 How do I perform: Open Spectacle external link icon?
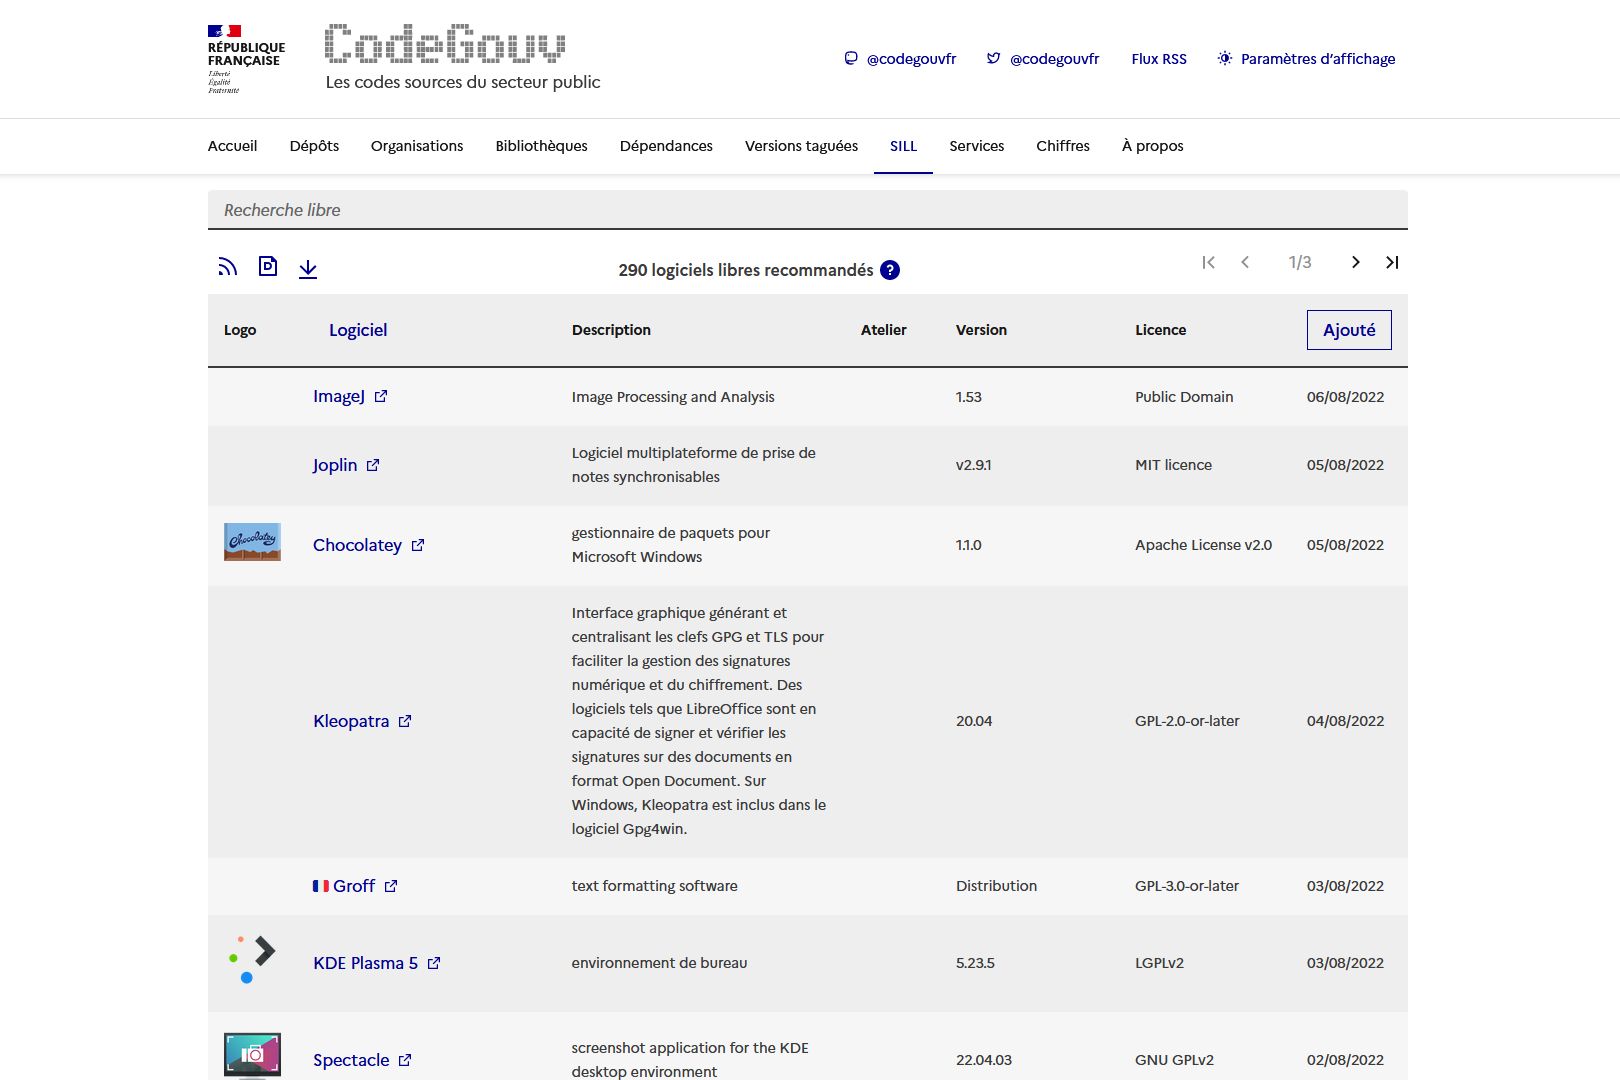405,1060
